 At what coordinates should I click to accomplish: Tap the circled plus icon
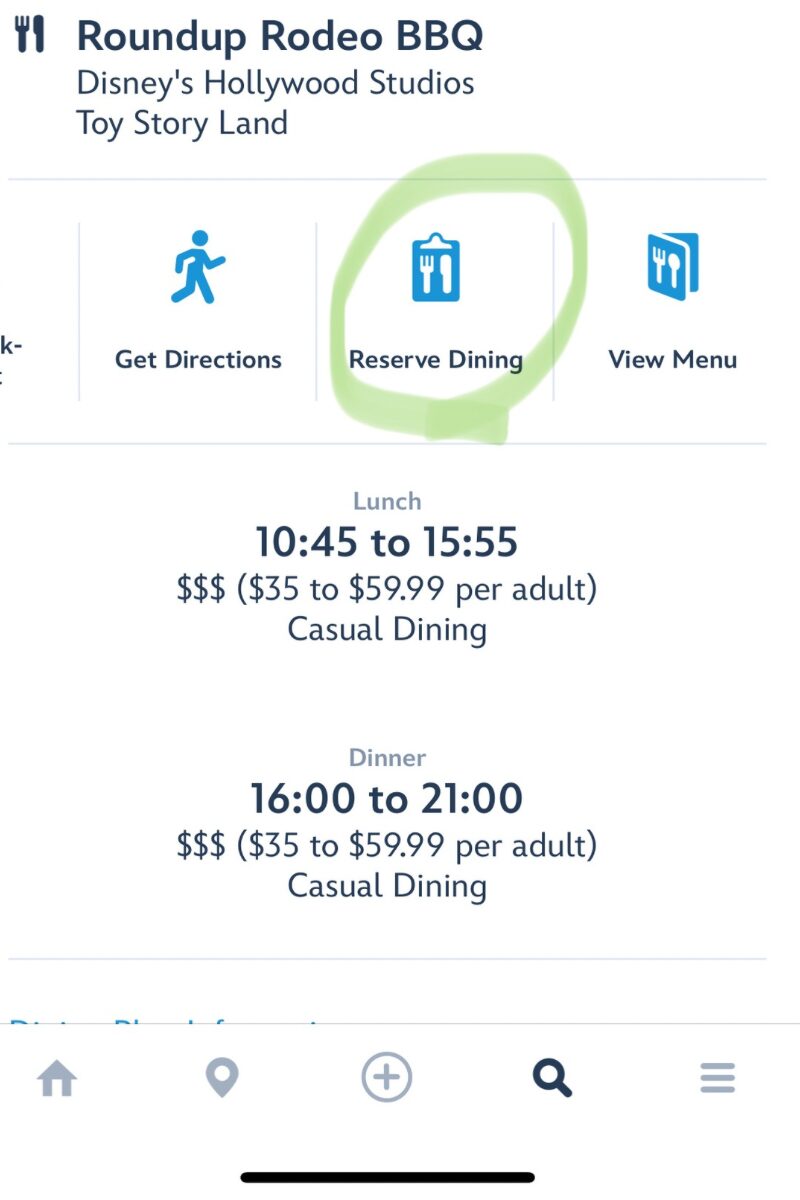(387, 1078)
